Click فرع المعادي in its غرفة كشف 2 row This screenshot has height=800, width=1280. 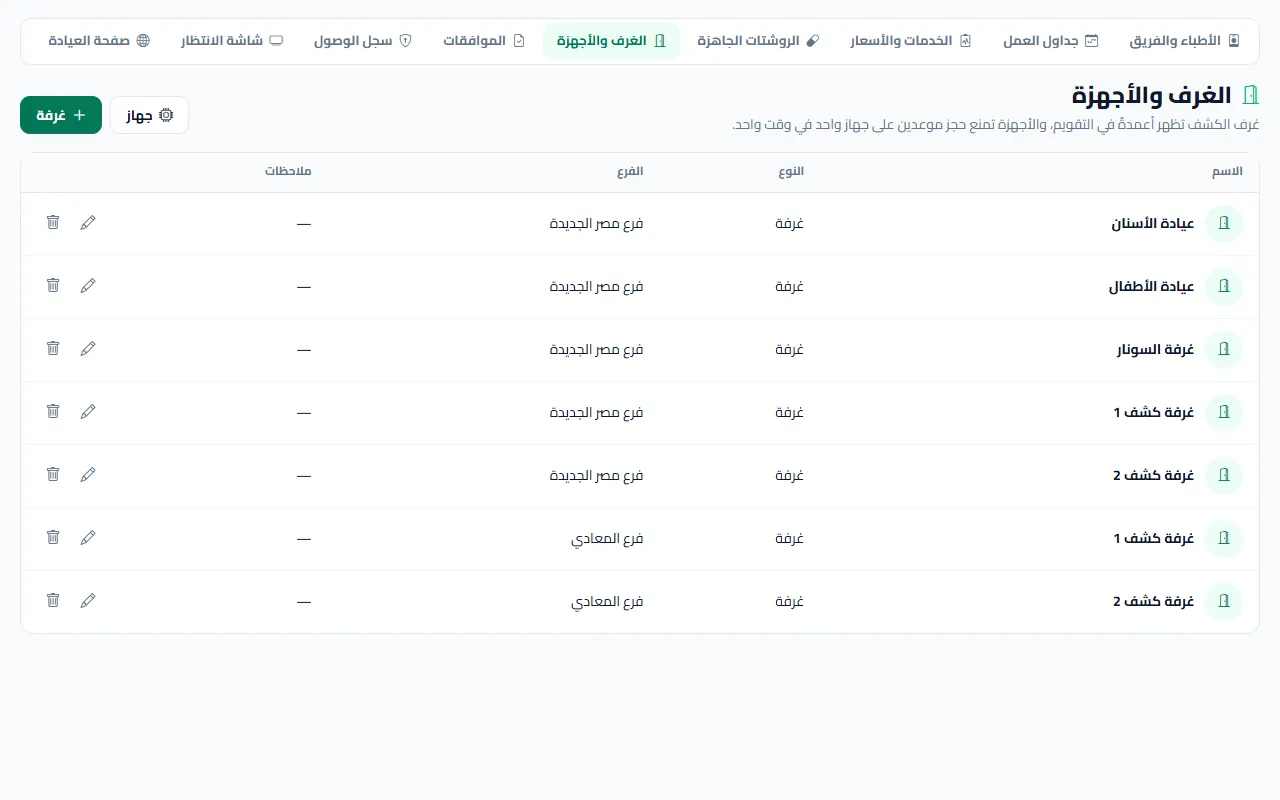point(607,602)
